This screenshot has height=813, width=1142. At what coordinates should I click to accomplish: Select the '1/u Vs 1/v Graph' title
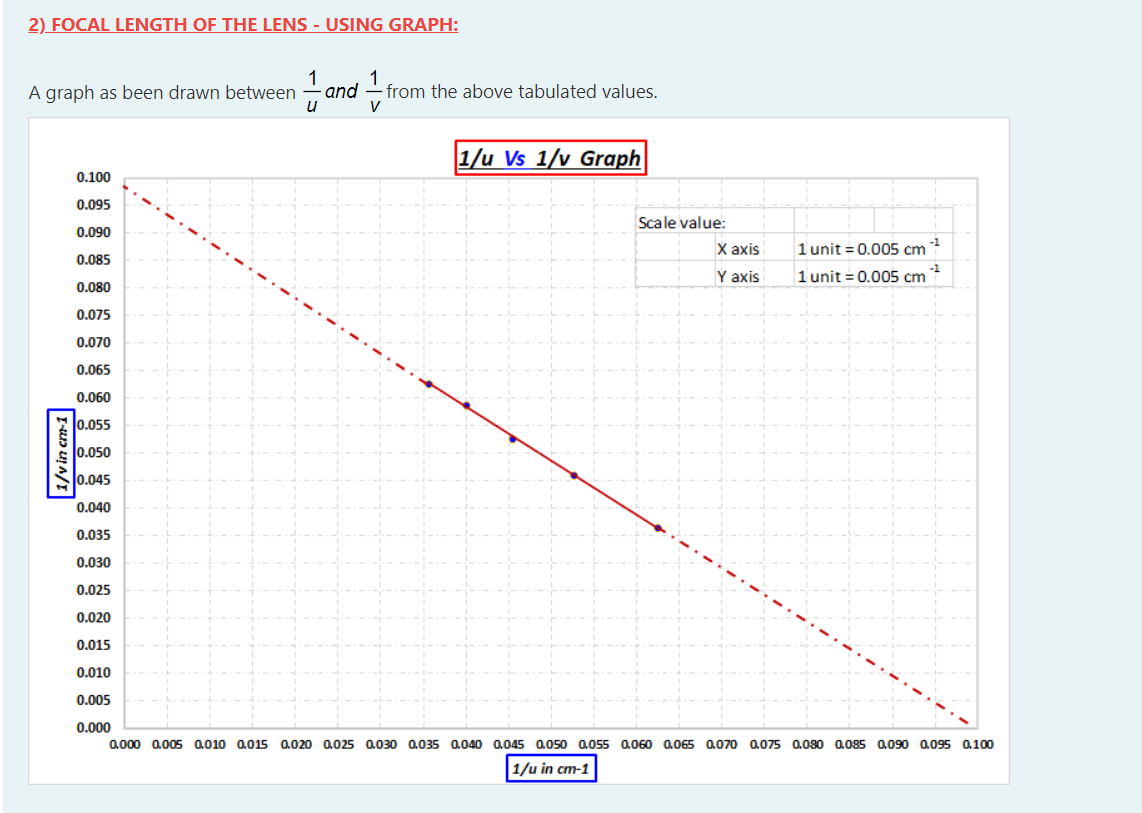pyautogui.click(x=551, y=157)
